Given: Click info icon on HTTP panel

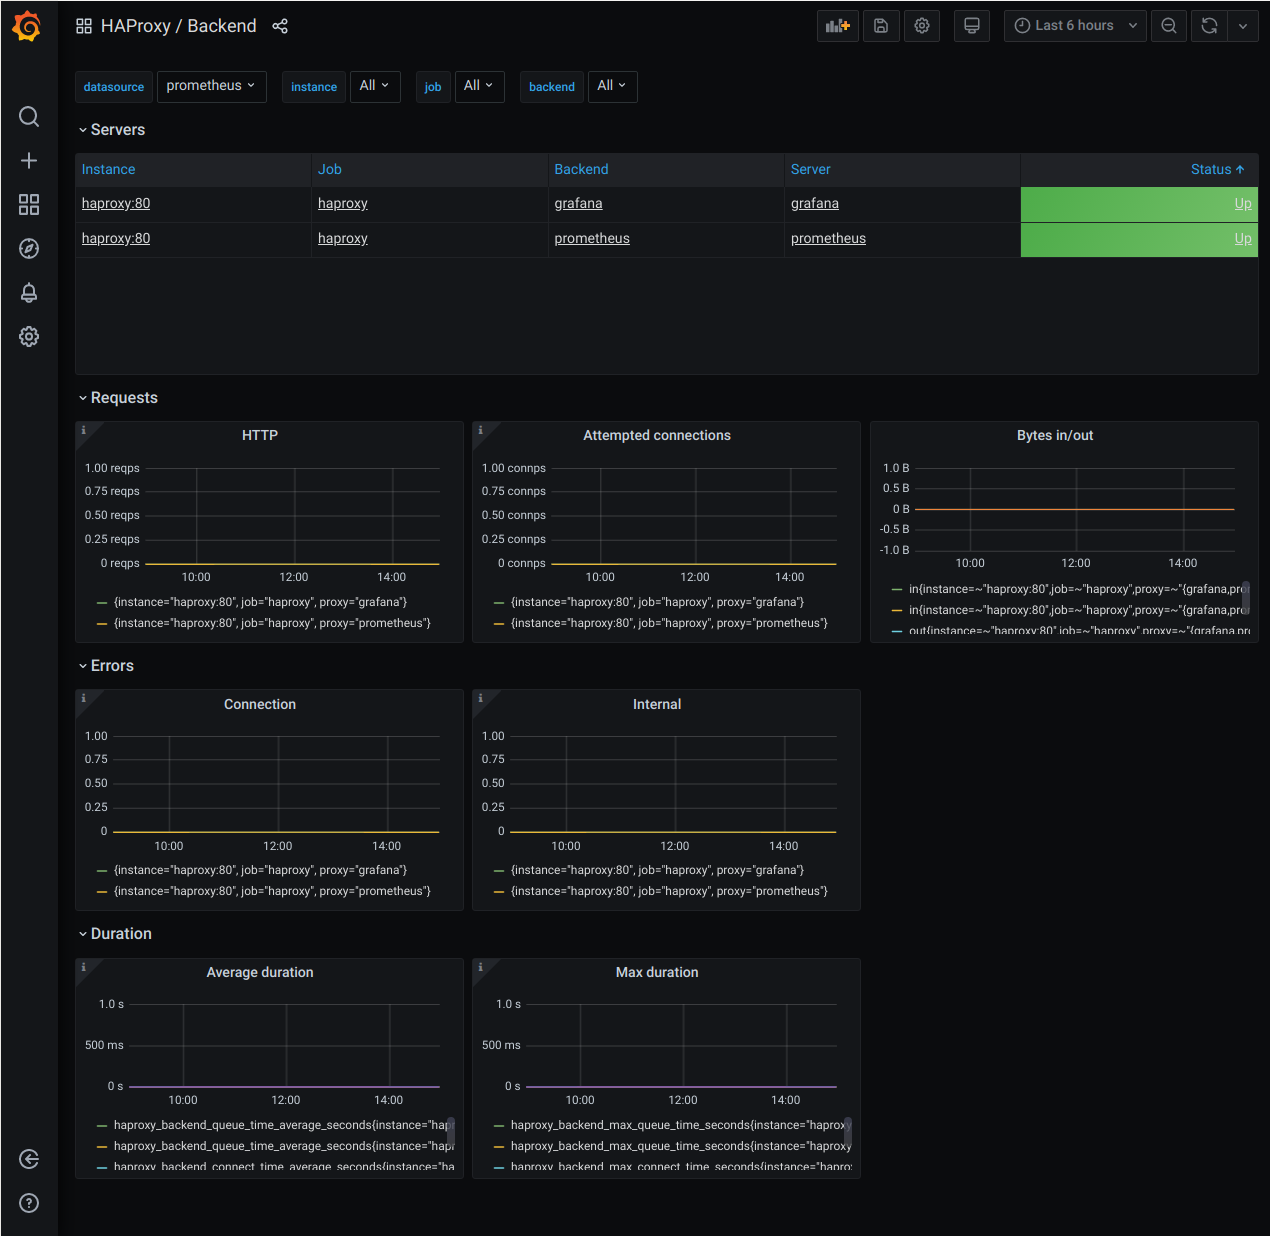Looking at the screenshot, I should coord(84,430).
